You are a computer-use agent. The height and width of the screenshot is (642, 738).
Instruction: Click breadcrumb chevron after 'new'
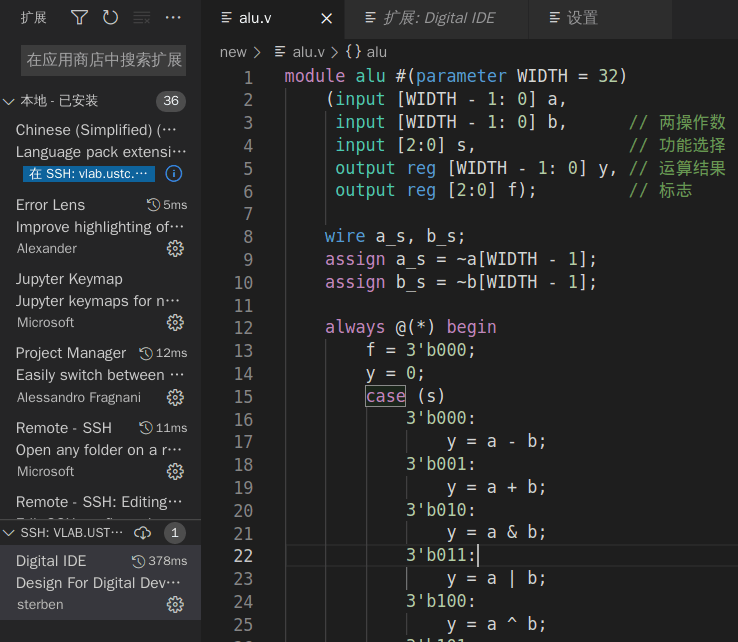257,52
